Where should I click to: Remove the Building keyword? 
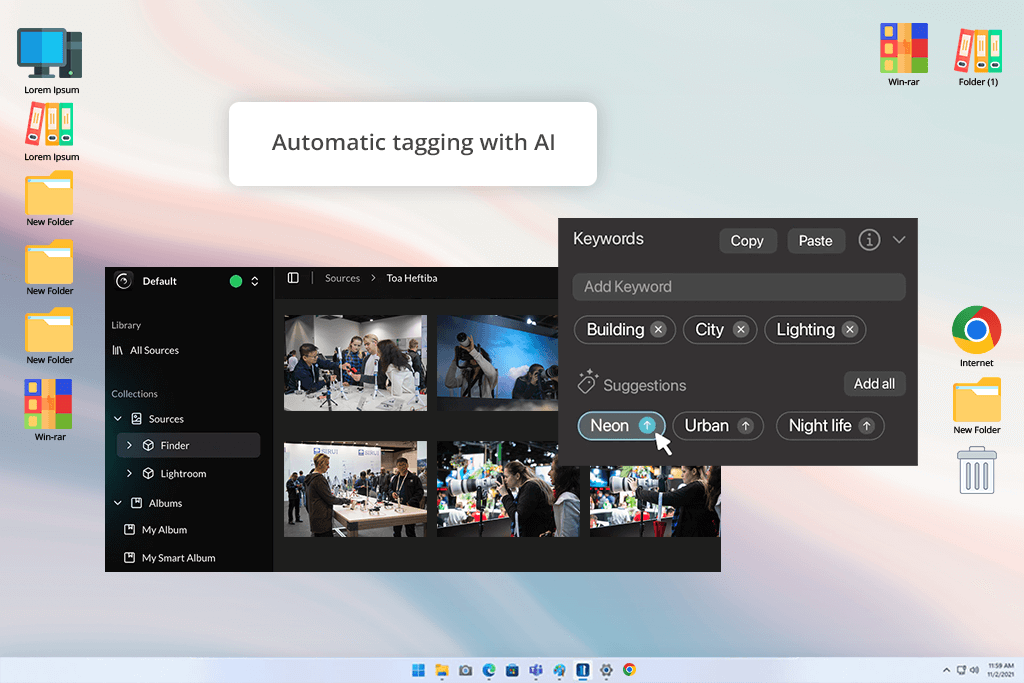658,330
